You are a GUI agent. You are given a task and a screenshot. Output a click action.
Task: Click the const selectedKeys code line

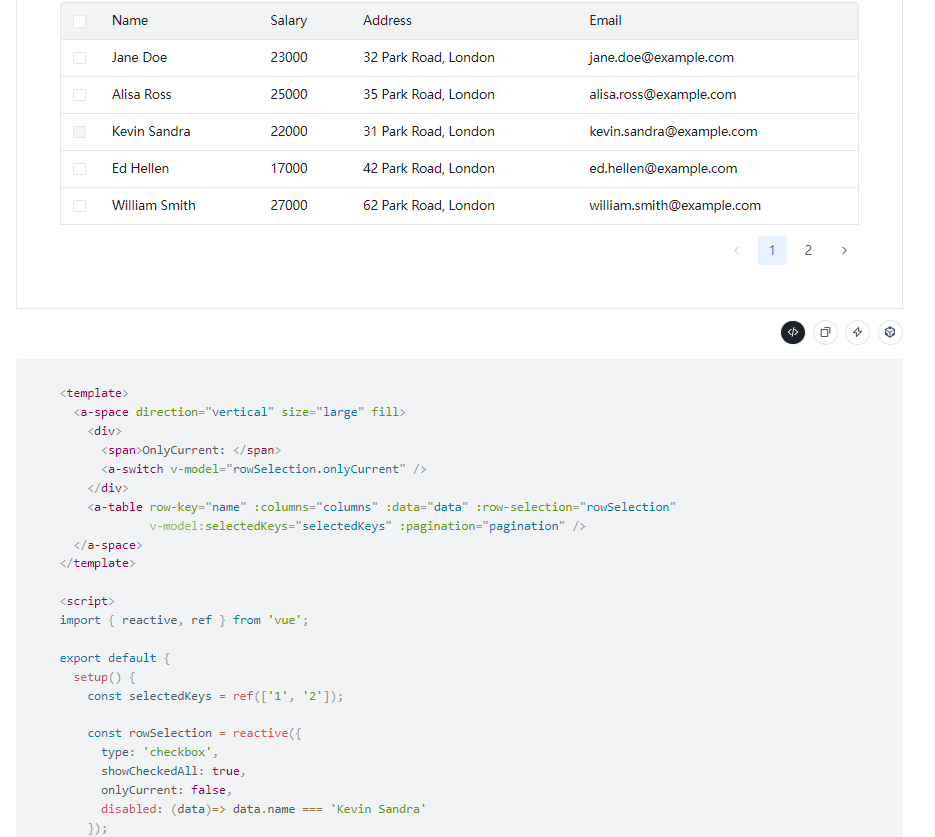pyautogui.click(x=215, y=696)
